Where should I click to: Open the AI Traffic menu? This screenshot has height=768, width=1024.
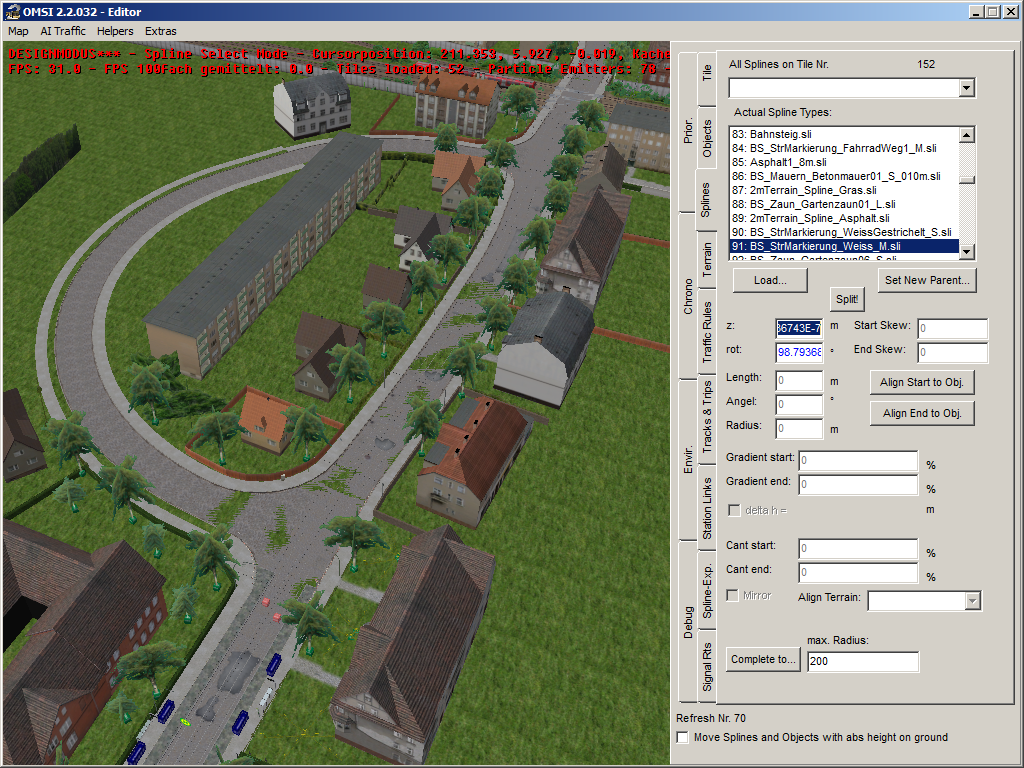tap(62, 31)
